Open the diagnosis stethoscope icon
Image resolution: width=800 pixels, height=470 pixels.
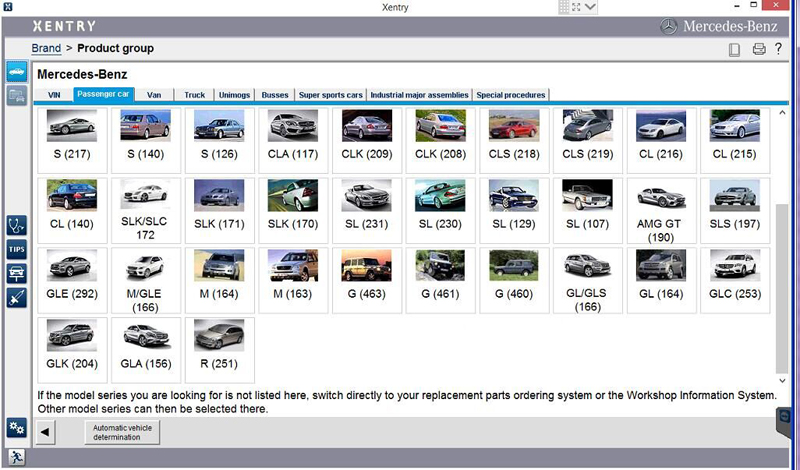pyautogui.click(x=16, y=226)
